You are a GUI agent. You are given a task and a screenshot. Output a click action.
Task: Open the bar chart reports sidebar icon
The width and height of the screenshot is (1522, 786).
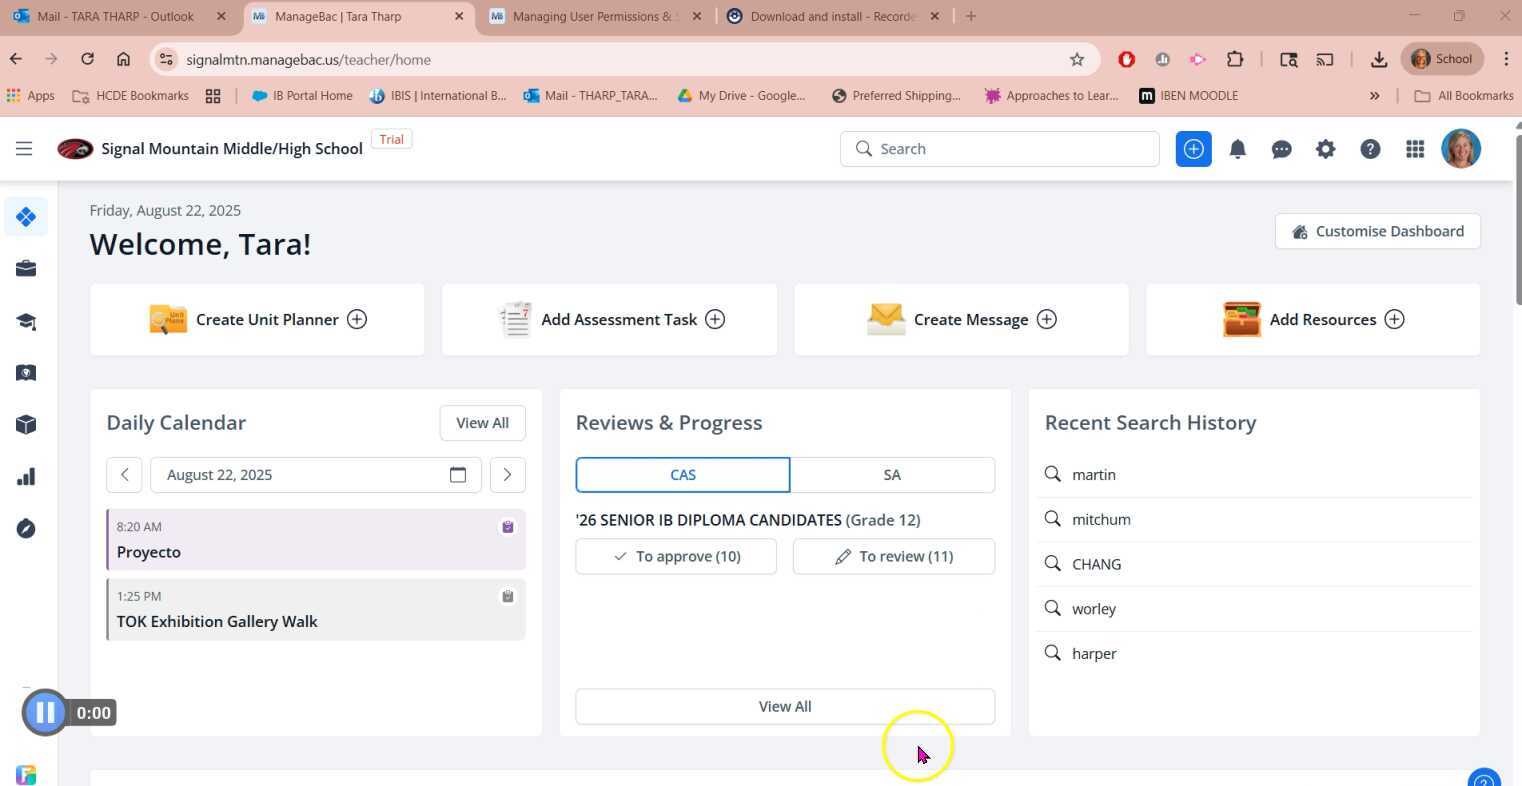(x=26, y=477)
